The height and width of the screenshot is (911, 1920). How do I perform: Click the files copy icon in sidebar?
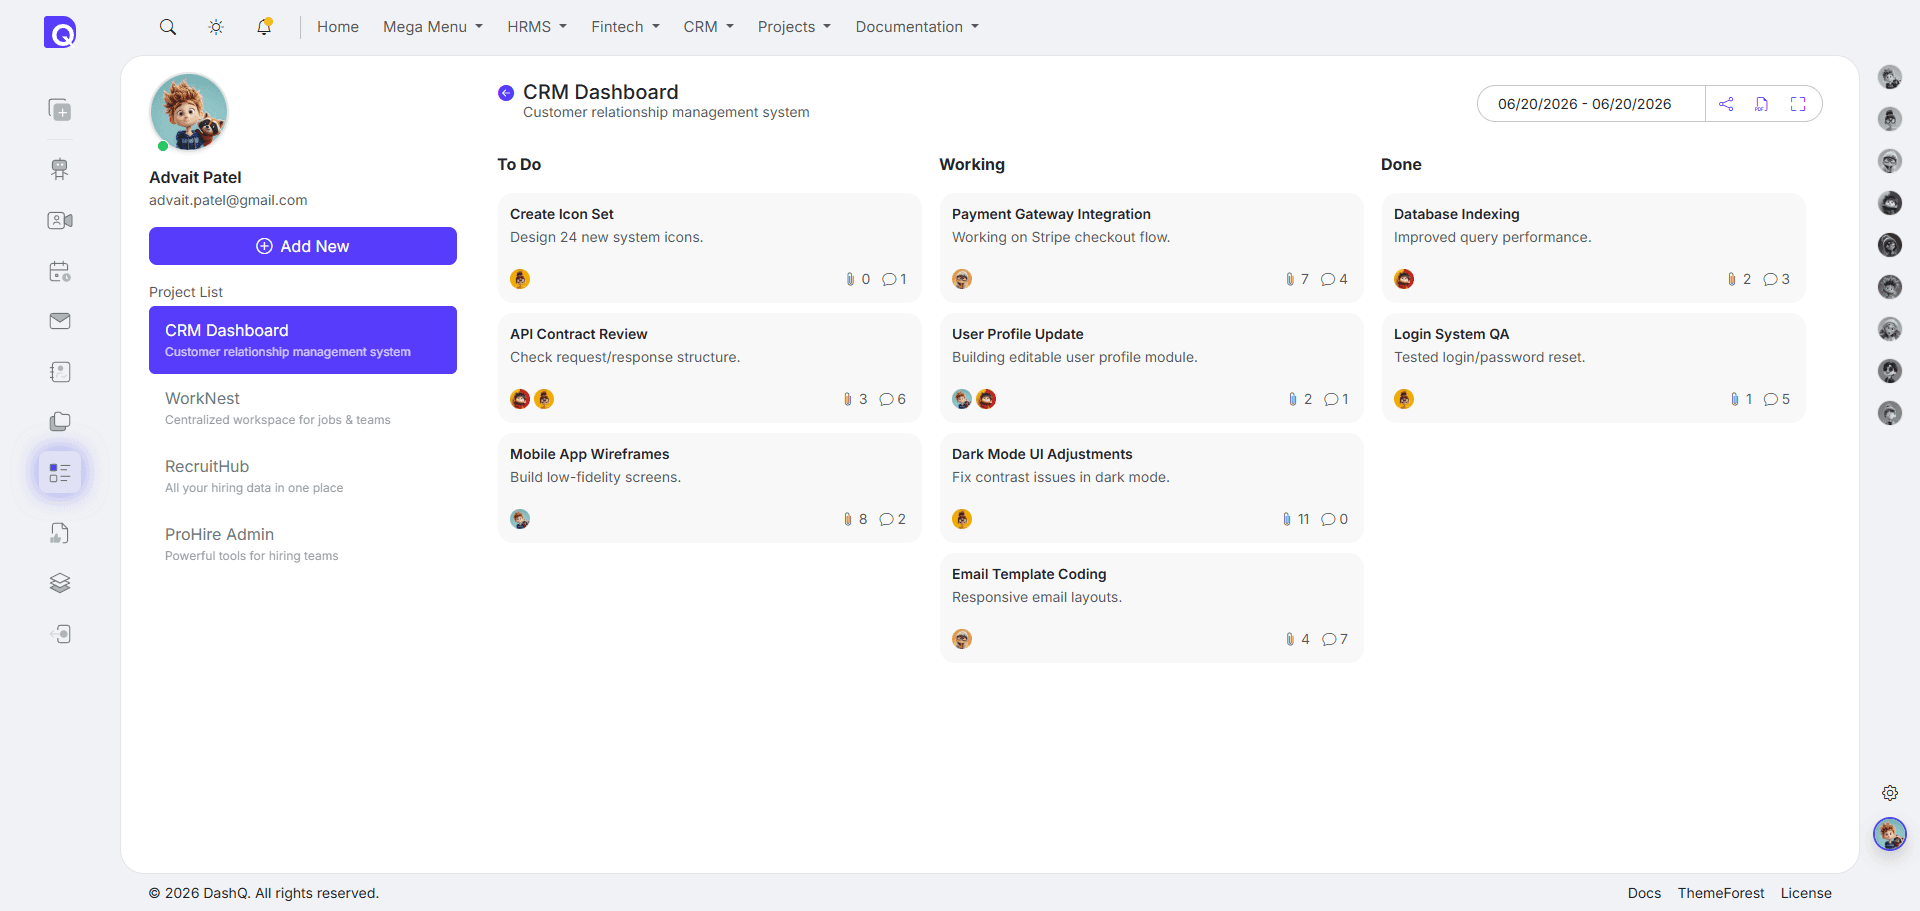click(60, 422)
